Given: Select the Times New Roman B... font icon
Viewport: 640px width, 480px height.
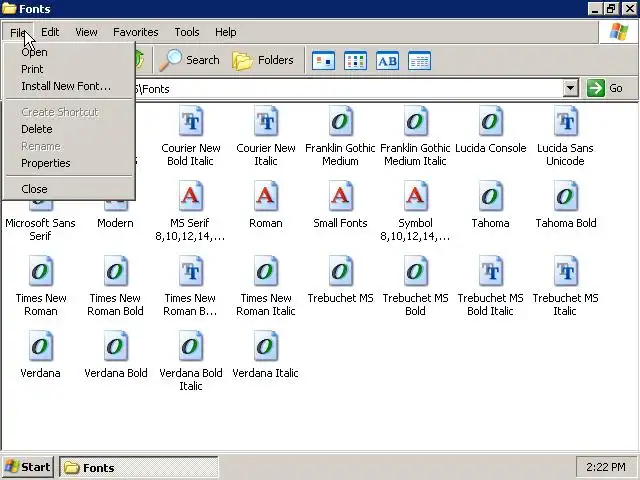Looking at the screenshot, I should tap(191, 271).
